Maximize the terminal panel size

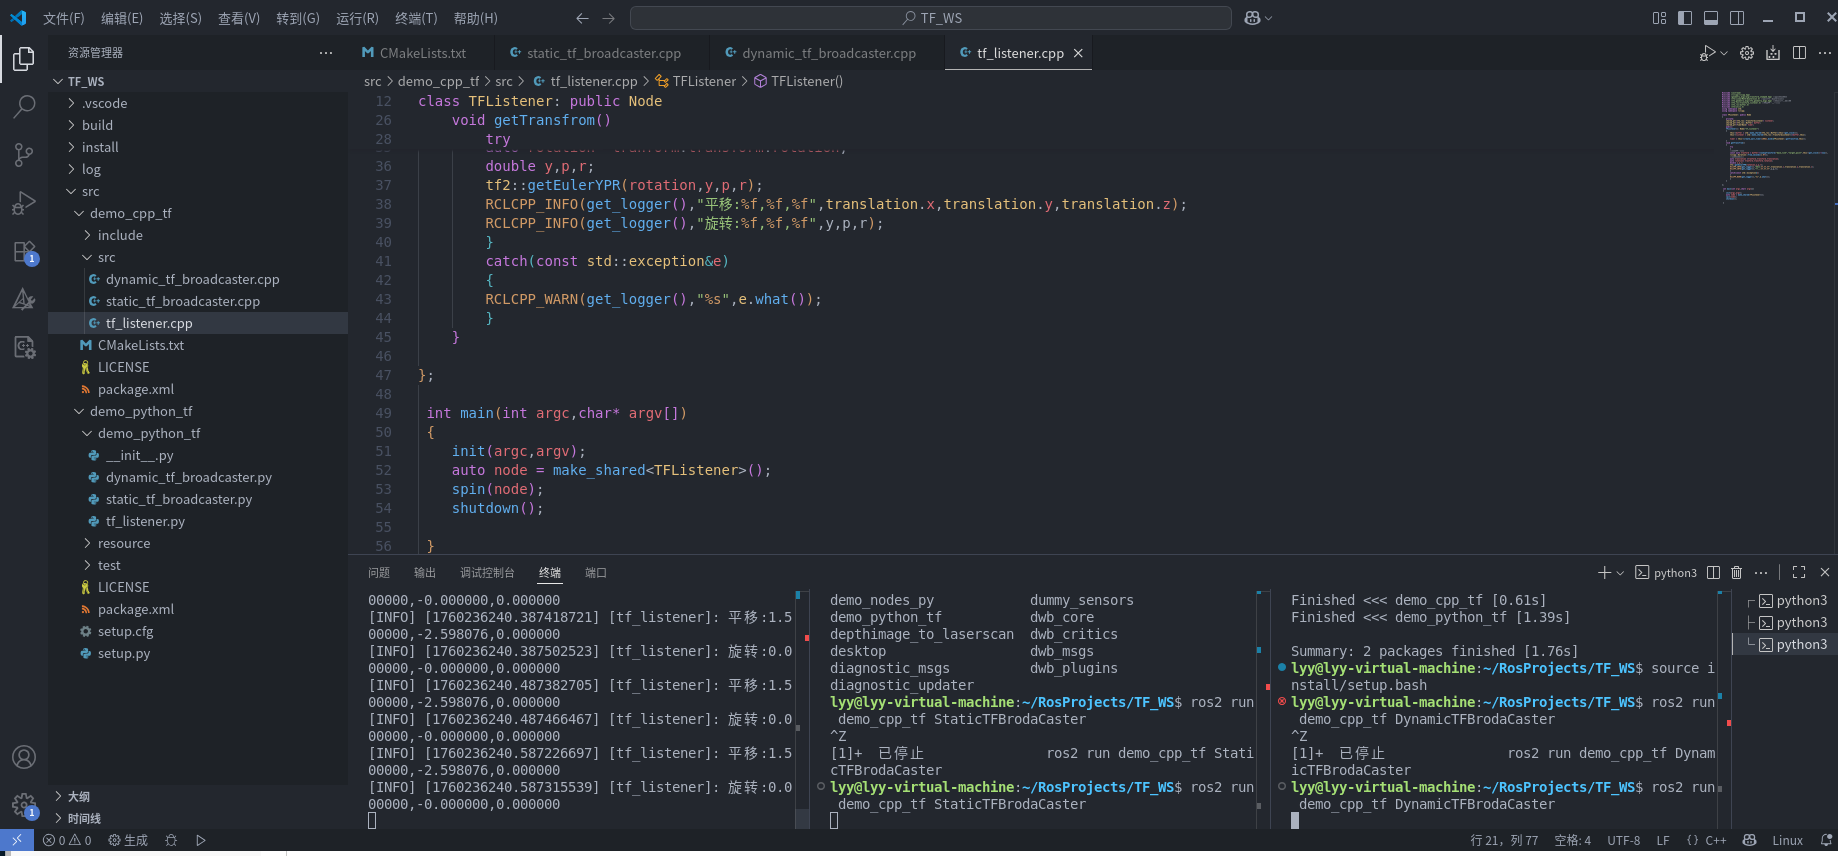click(x=1799, y=573)
